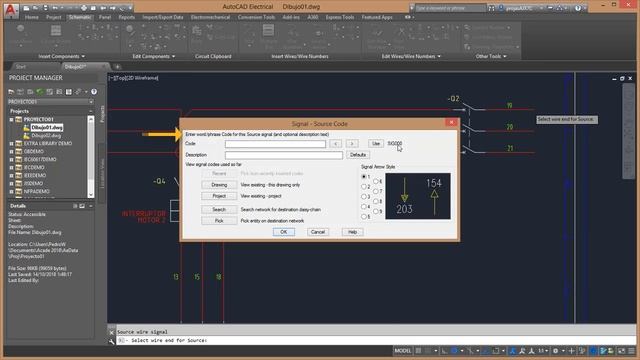The height and width of the screenshot is (360, 640).
Task: Click the signal arrow style preview image
Action: tap(418, 196)
